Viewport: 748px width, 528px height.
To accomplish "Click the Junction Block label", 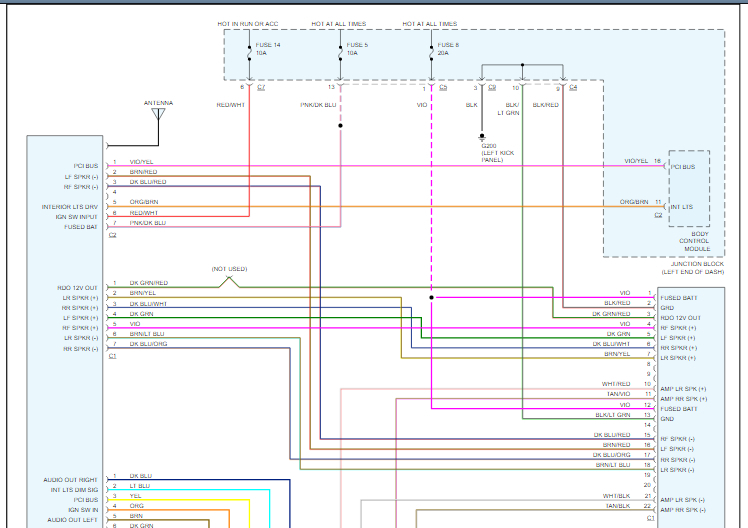I will (x=692, y=268).
